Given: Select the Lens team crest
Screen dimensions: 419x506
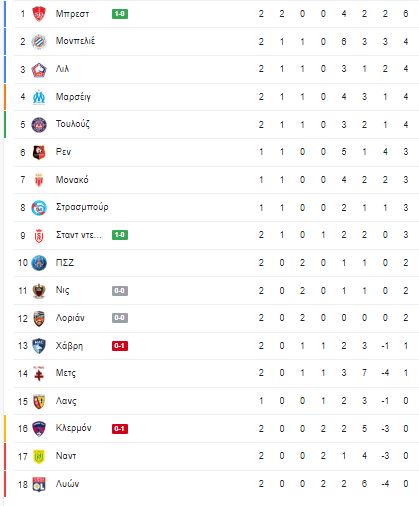Looking at the screenshot, I should pos(39,401).
